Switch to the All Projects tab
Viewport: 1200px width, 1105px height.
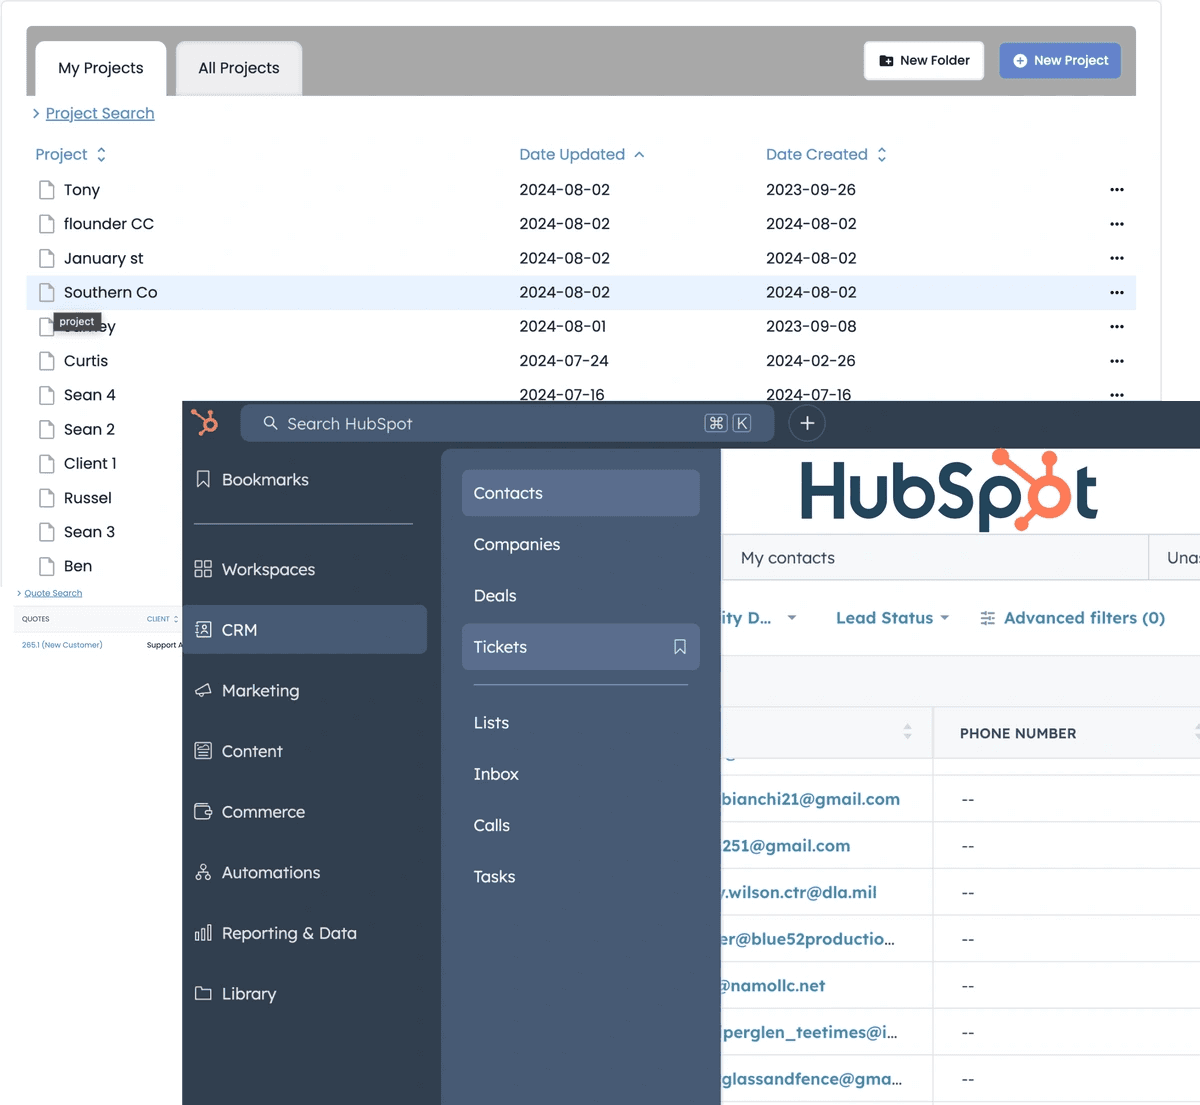point(239,68)
